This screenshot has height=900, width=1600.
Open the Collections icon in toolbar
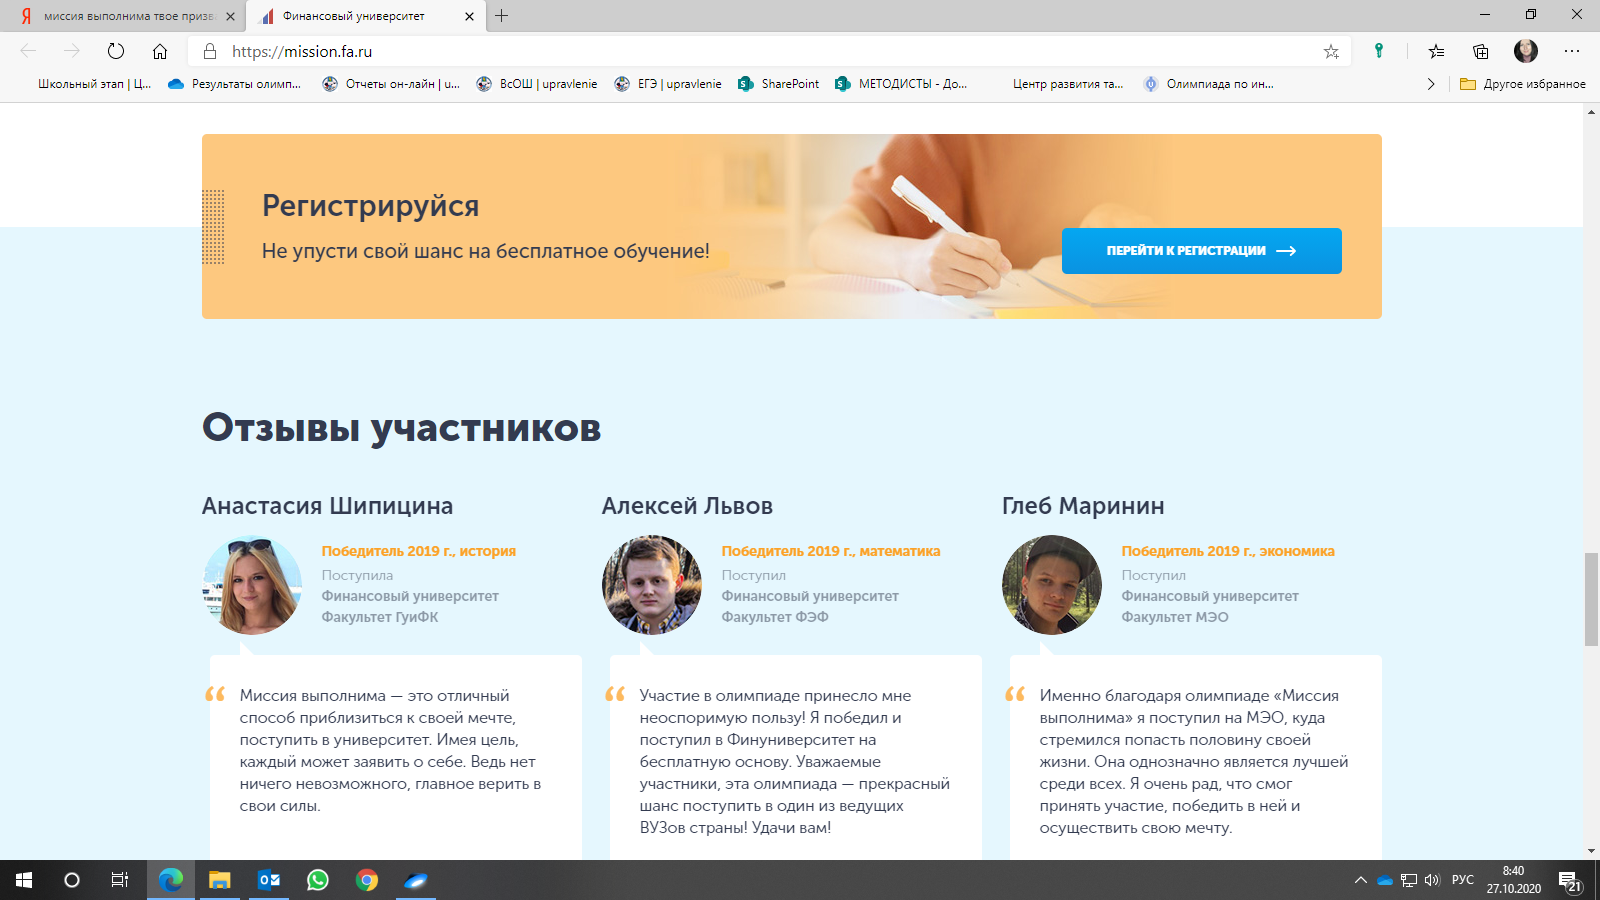pyautogui.click(x=1481, y=51)
